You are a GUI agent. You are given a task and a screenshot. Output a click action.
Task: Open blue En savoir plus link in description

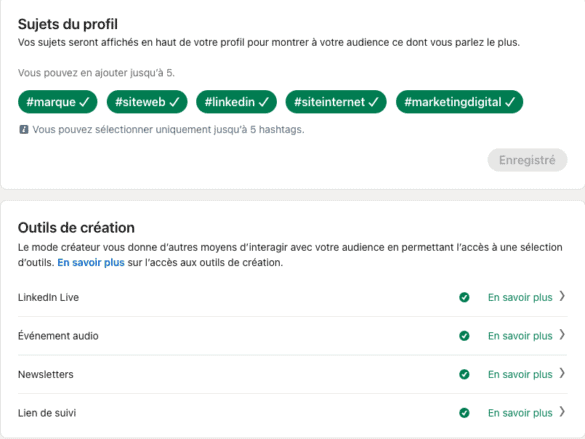(91, 263)
